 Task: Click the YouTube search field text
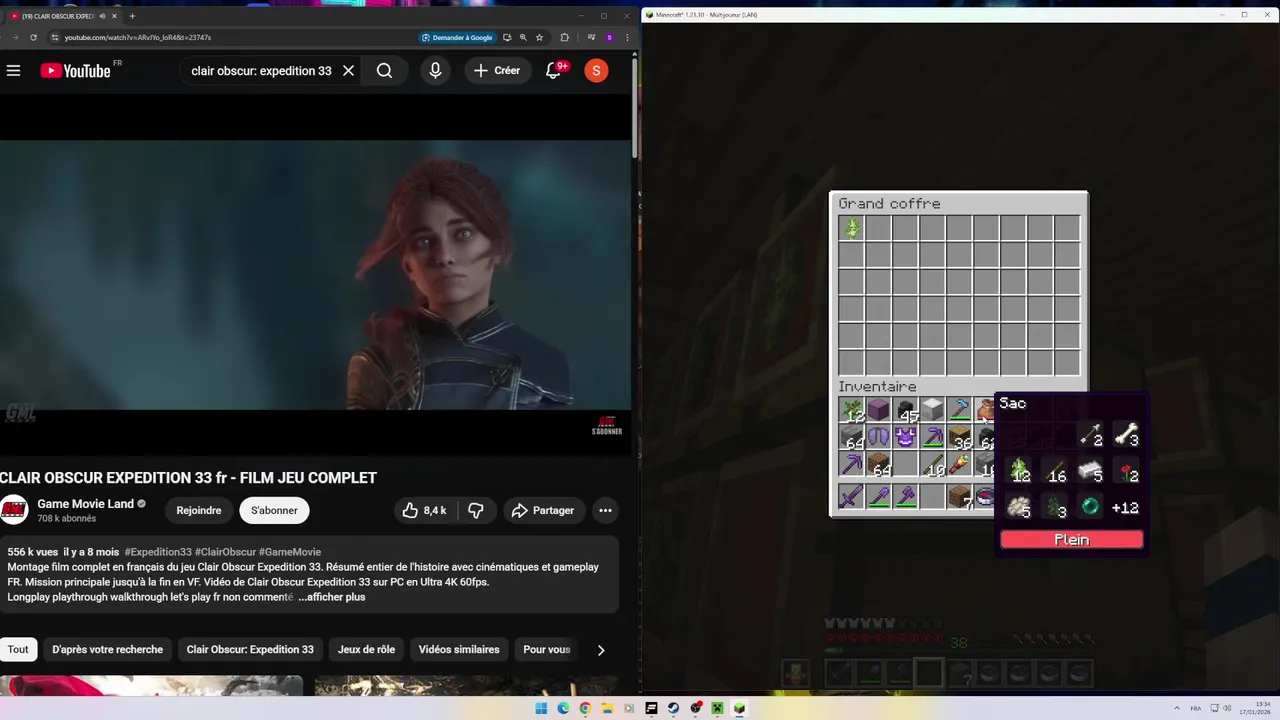pos(261,71)
